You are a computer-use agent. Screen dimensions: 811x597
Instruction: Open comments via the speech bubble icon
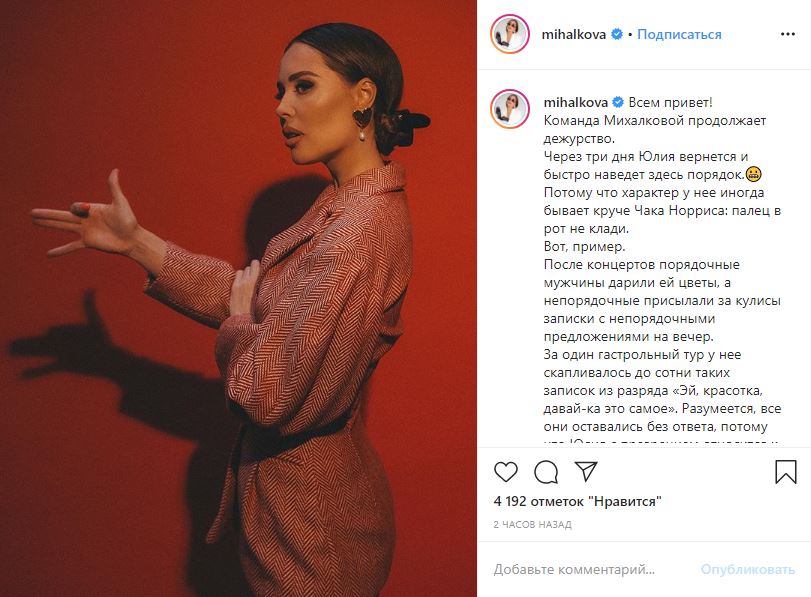(x=546, y=472)
